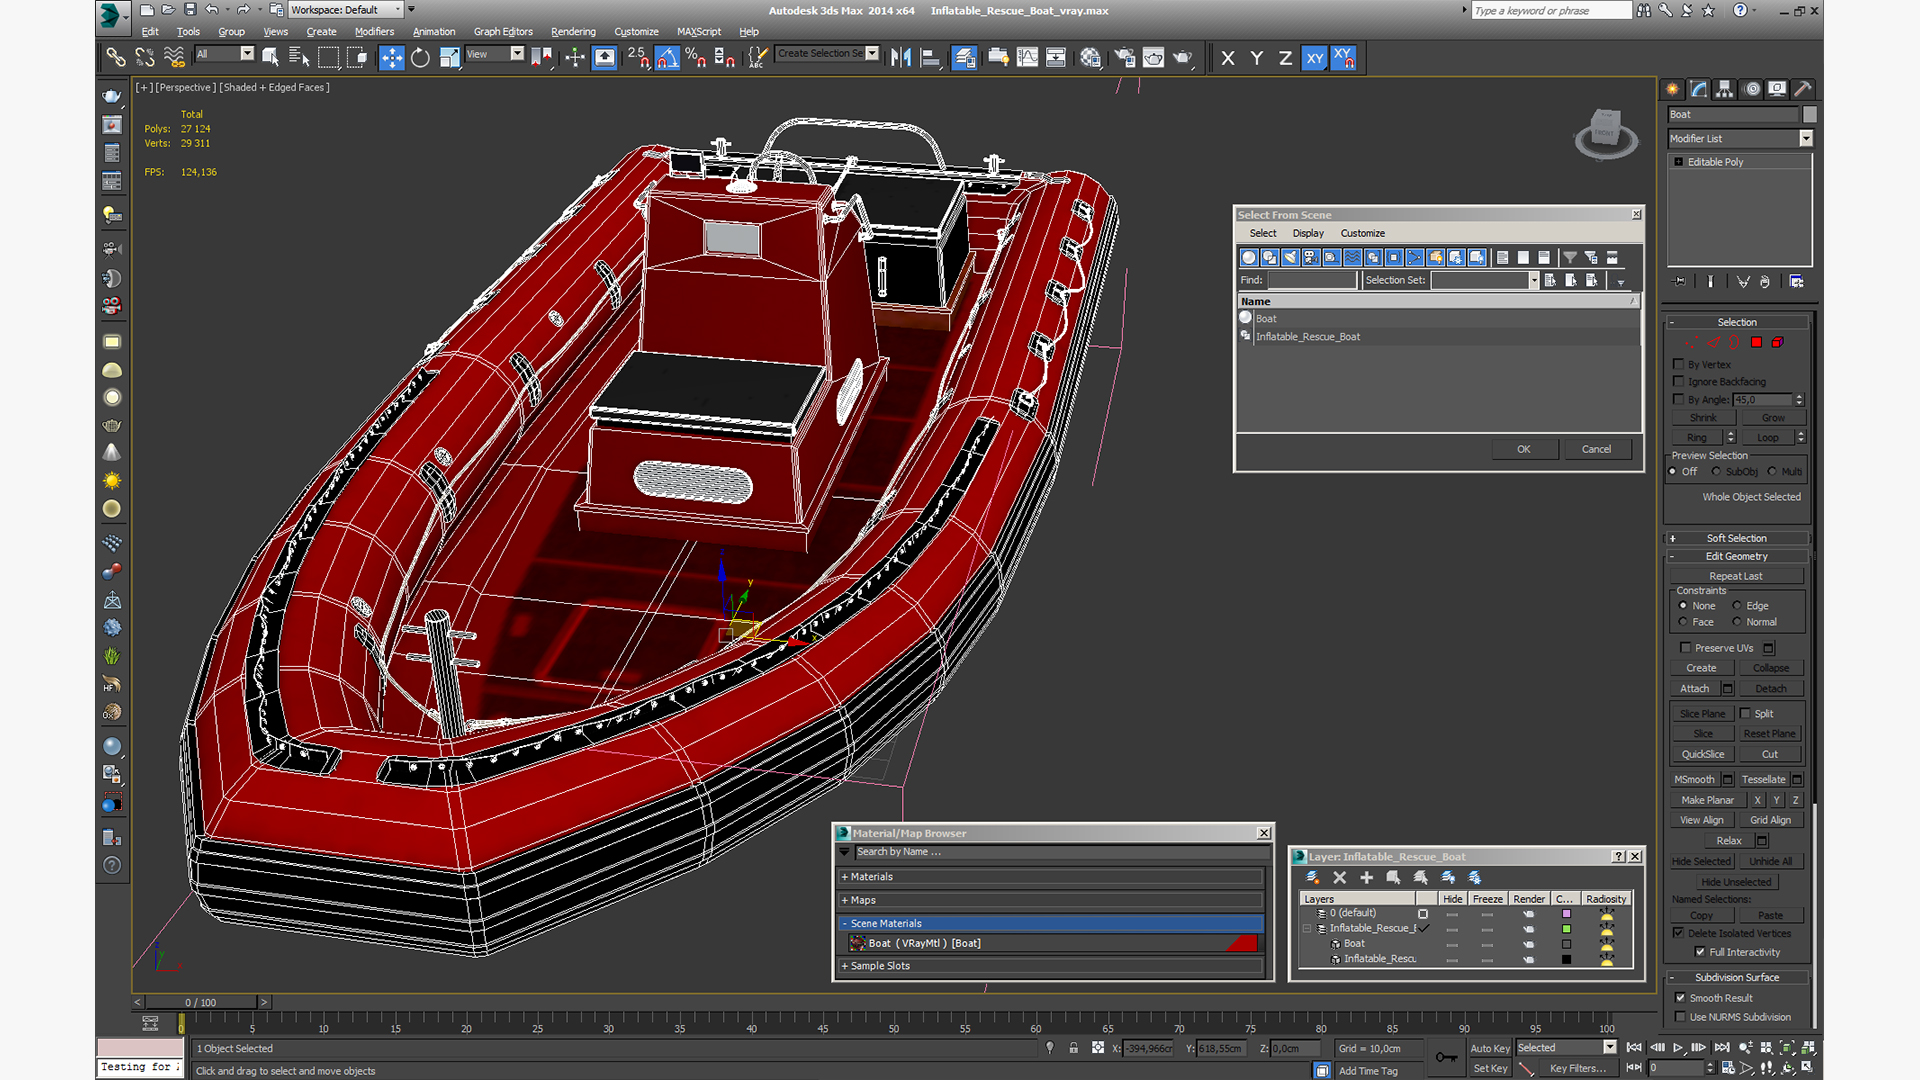Select the Select and Move tool

[x=392, y=58]
